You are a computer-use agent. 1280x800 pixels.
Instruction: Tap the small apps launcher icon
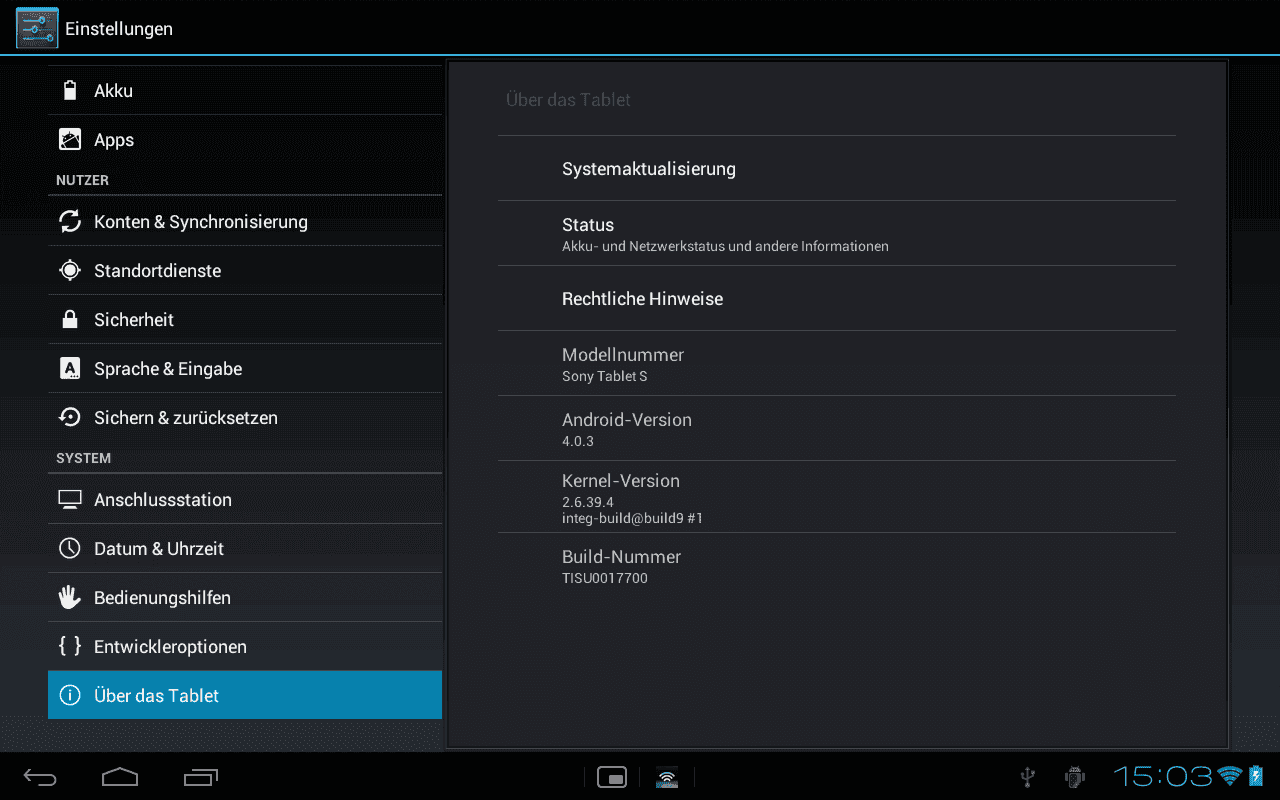612,777
